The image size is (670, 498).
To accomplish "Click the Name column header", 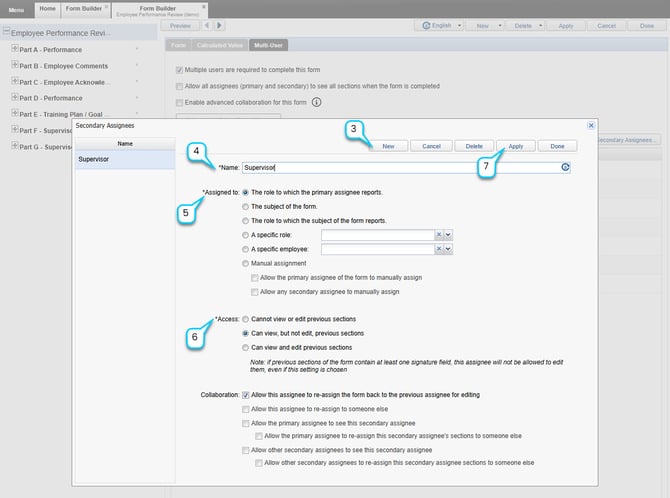I will [x=125, y=144].
